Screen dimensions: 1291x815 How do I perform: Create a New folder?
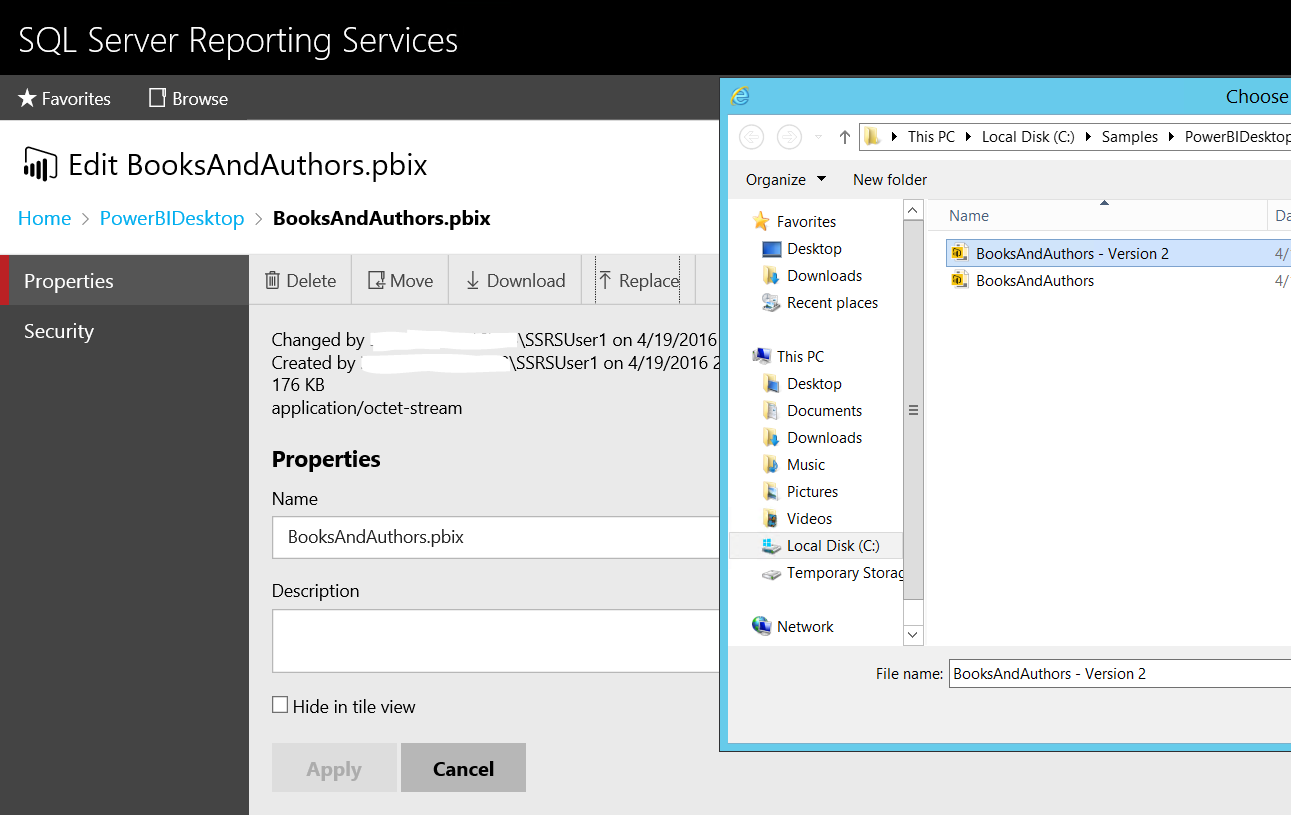point(890,180)
